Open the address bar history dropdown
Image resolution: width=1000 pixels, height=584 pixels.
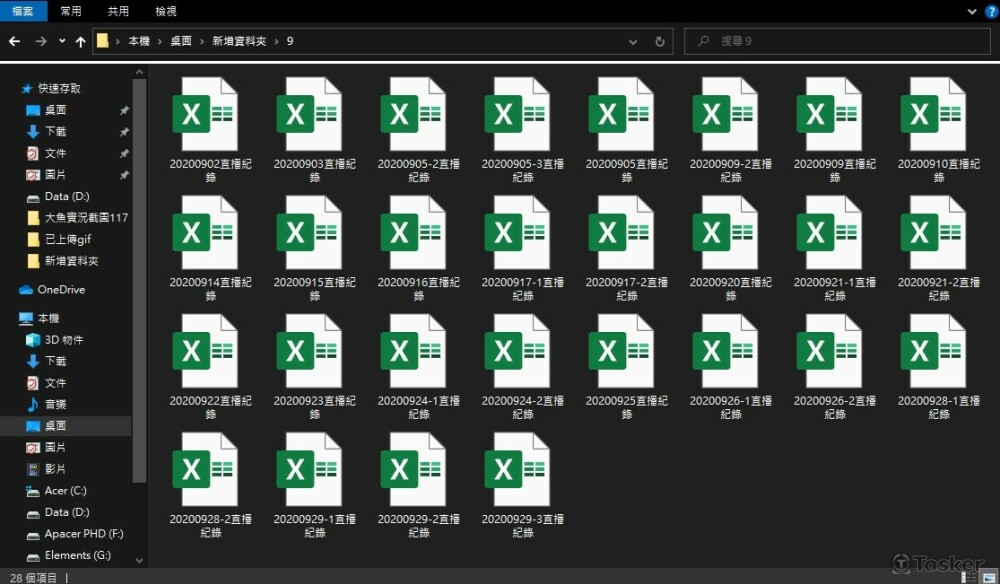click(633, 42)
